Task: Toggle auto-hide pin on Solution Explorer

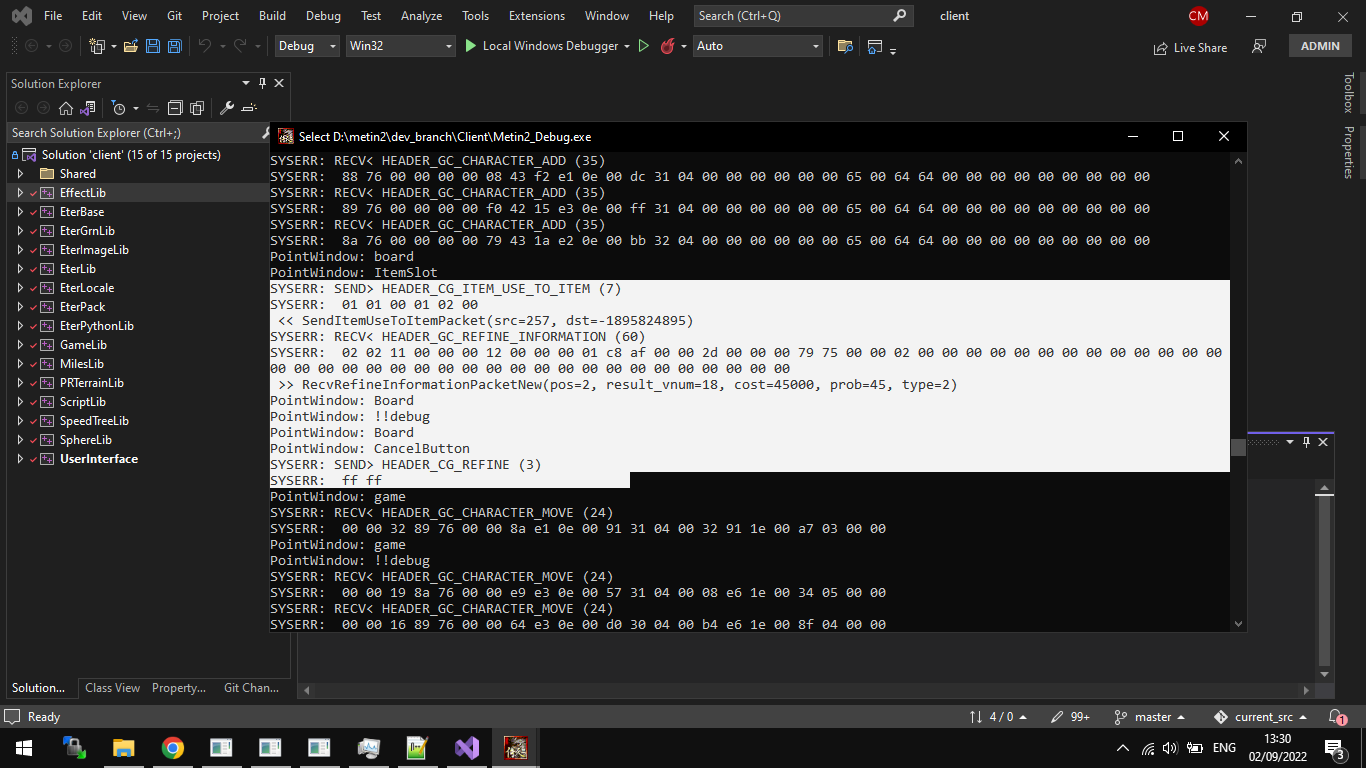Action: click(263, 83)
